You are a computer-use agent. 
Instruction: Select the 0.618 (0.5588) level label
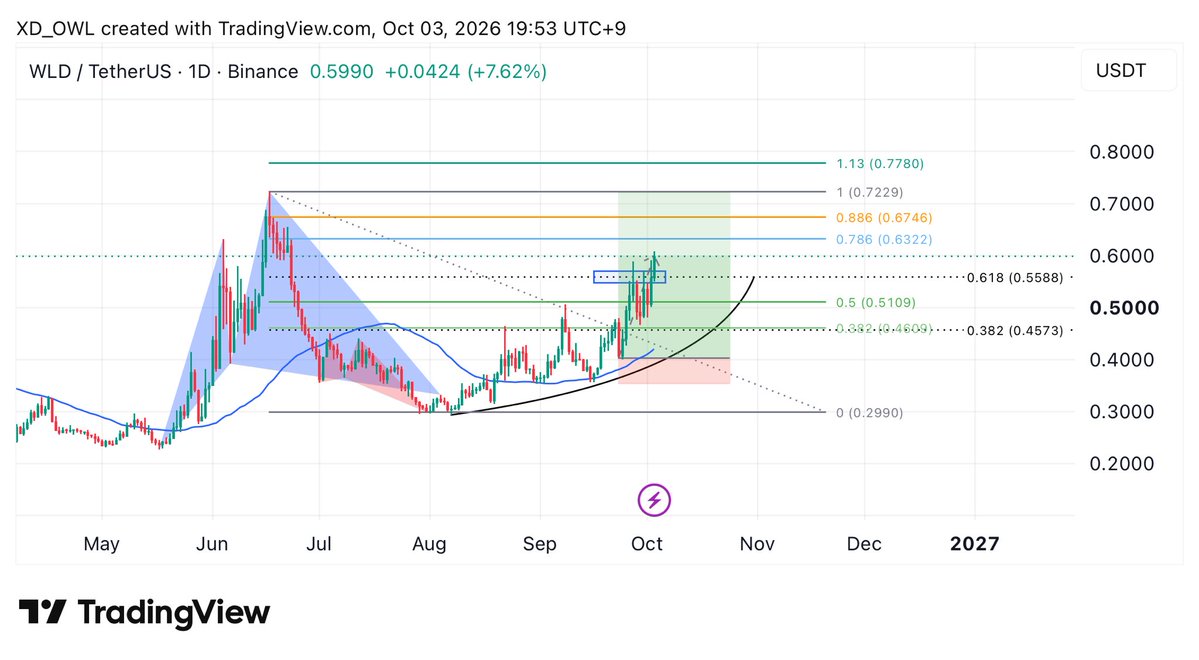click(1015, 278)
